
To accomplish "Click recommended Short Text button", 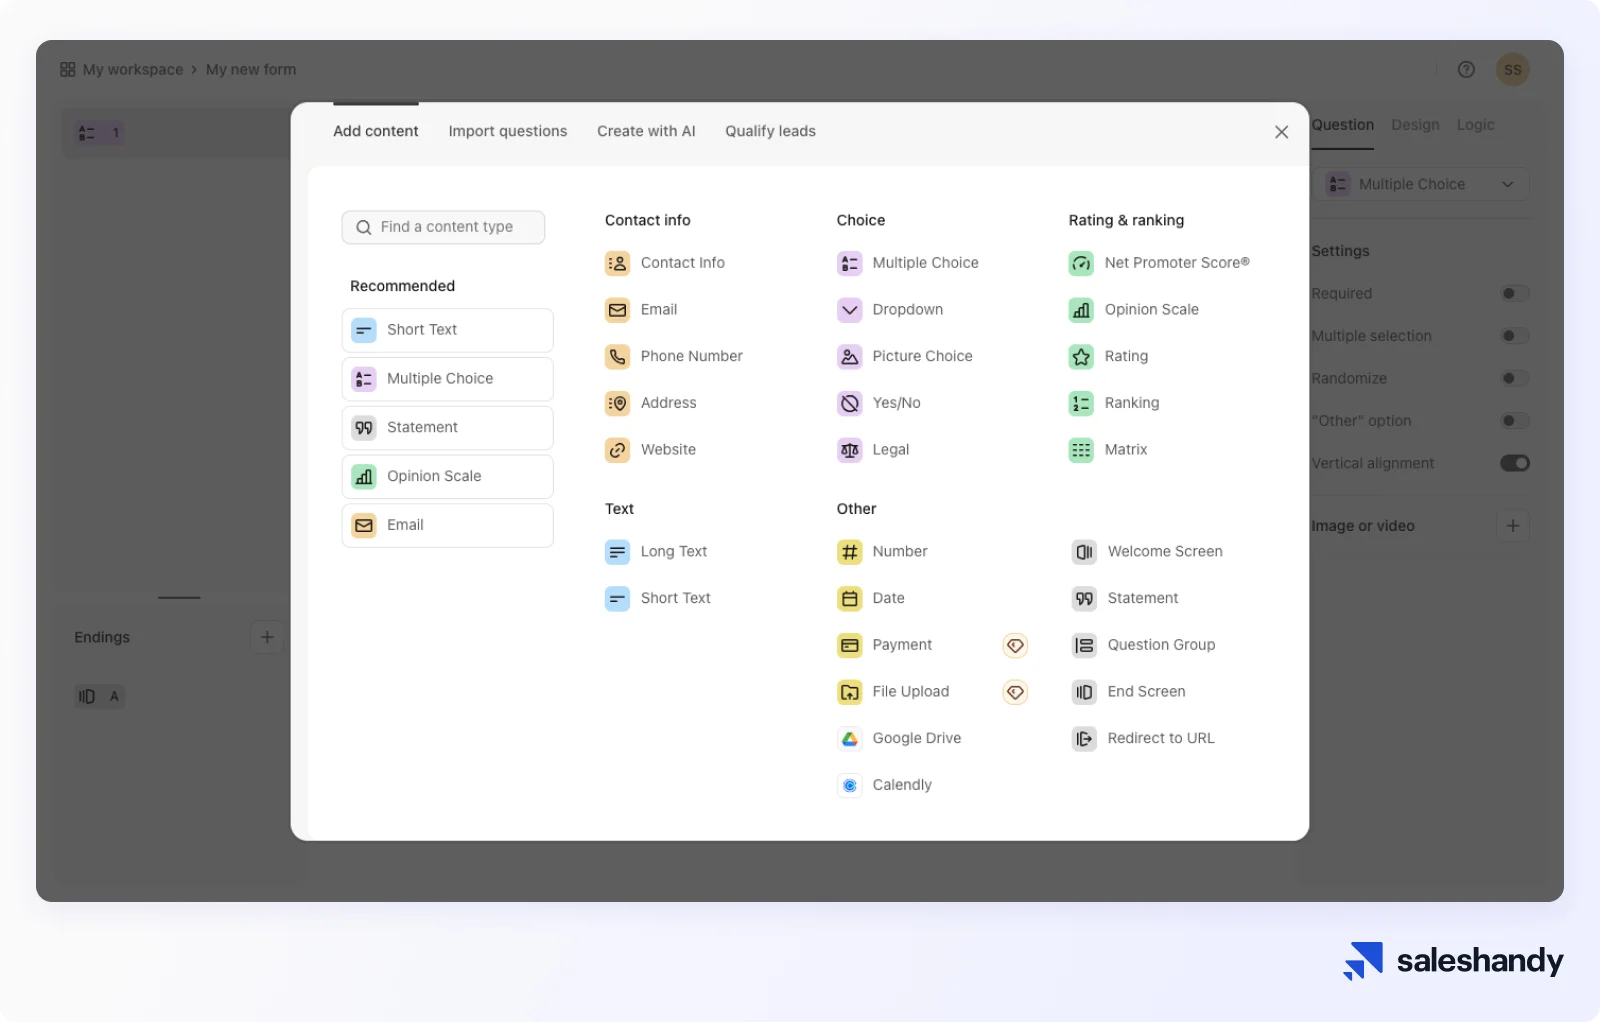I will click(447, 330).
